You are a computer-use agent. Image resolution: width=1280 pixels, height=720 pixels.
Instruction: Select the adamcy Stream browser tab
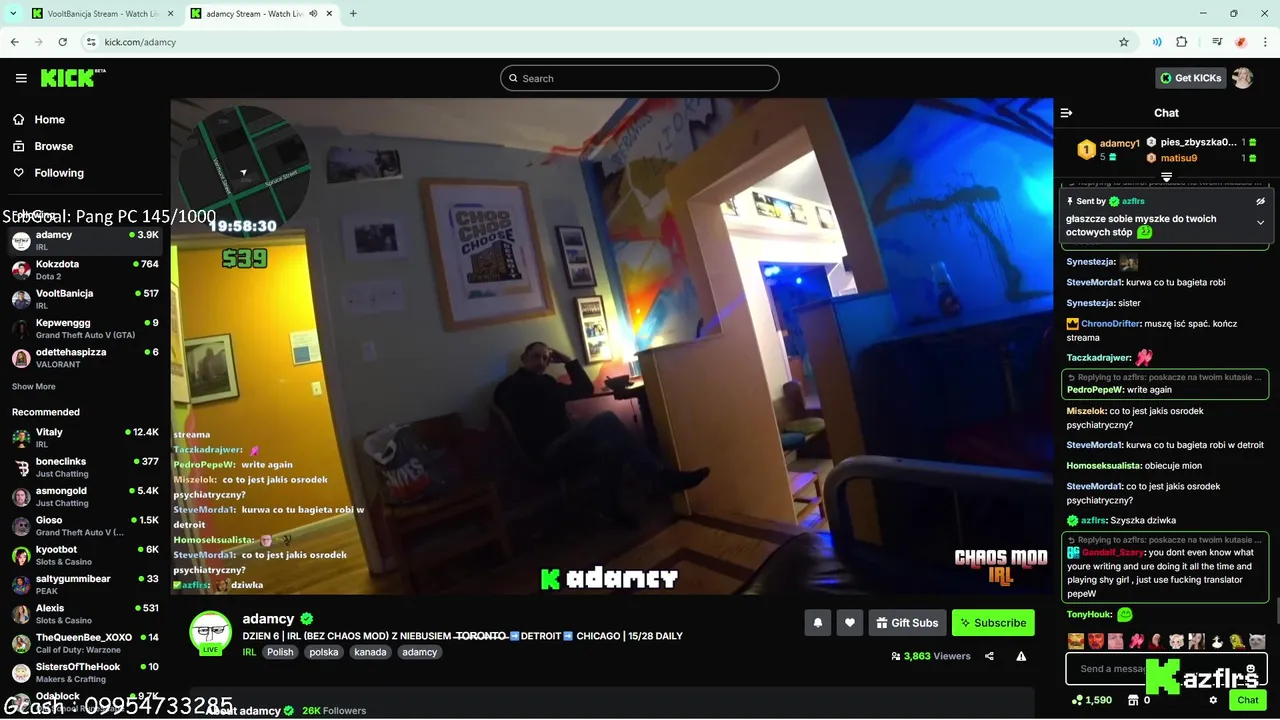(260, 14)
